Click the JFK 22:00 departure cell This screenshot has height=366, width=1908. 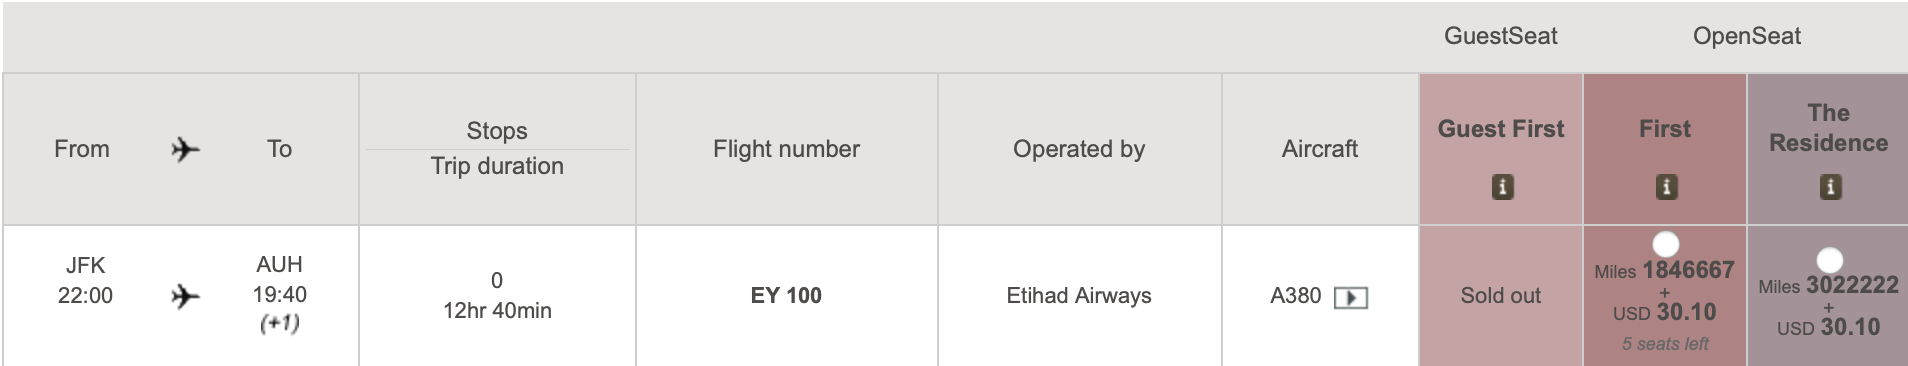[85, 281]
